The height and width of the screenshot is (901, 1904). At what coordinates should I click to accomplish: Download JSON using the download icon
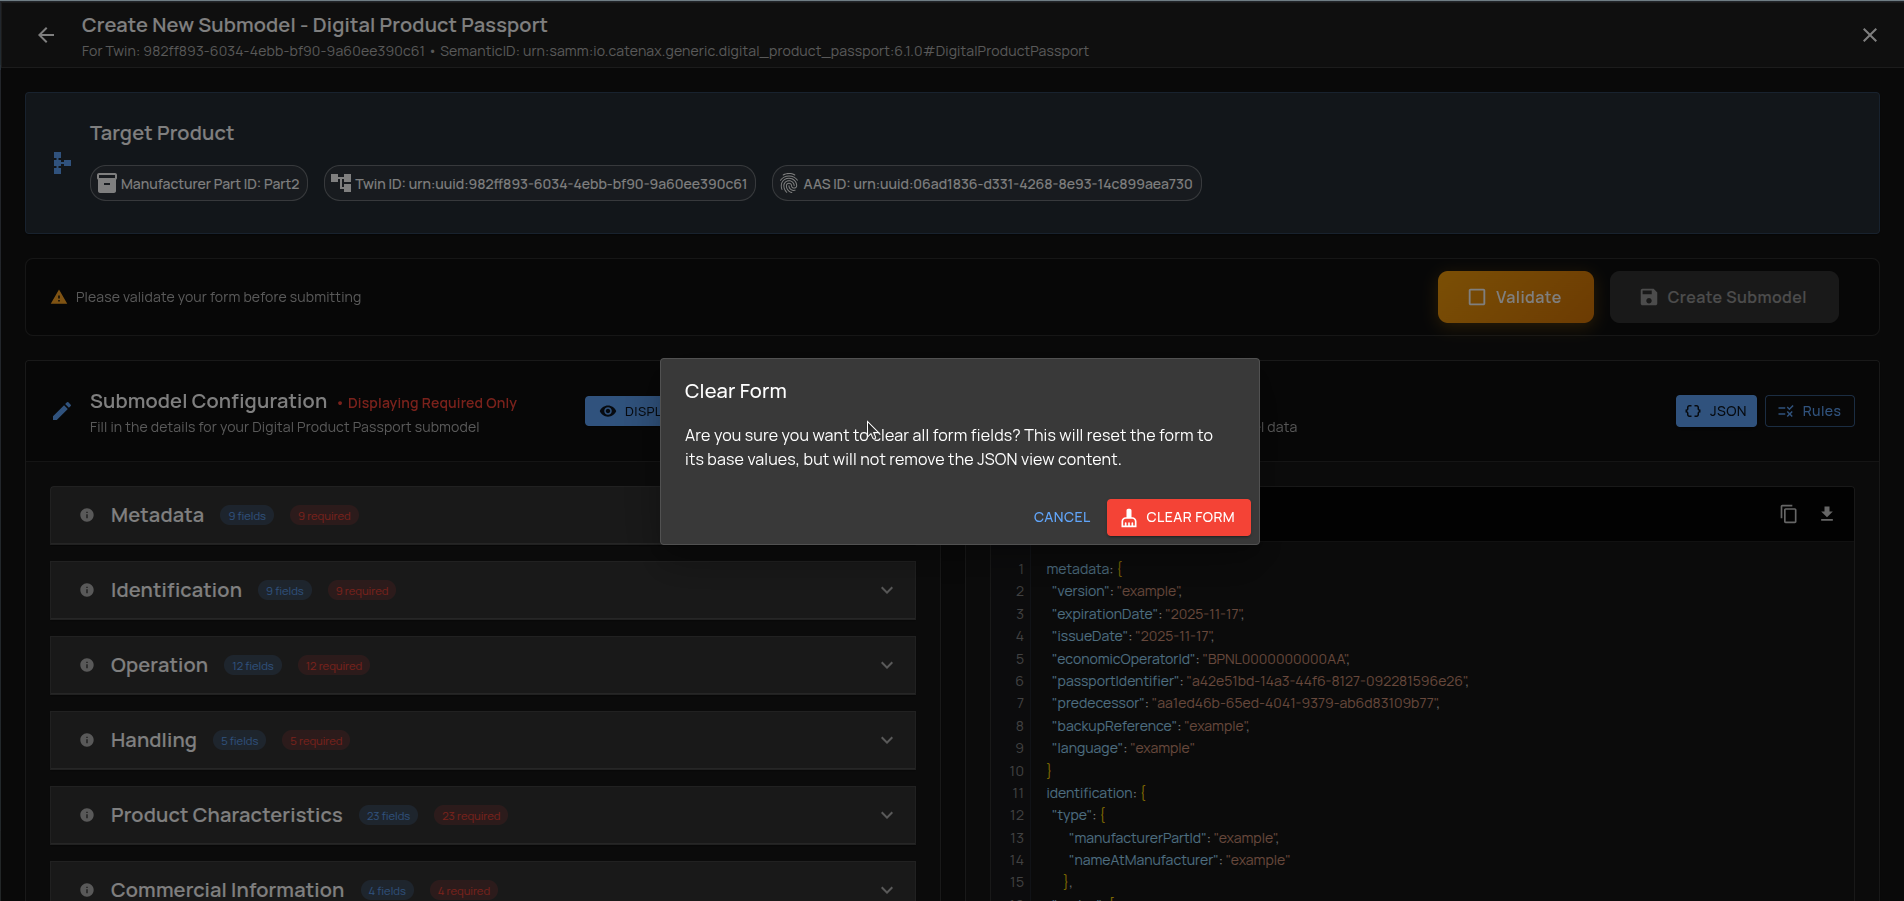click(1826, 514)
